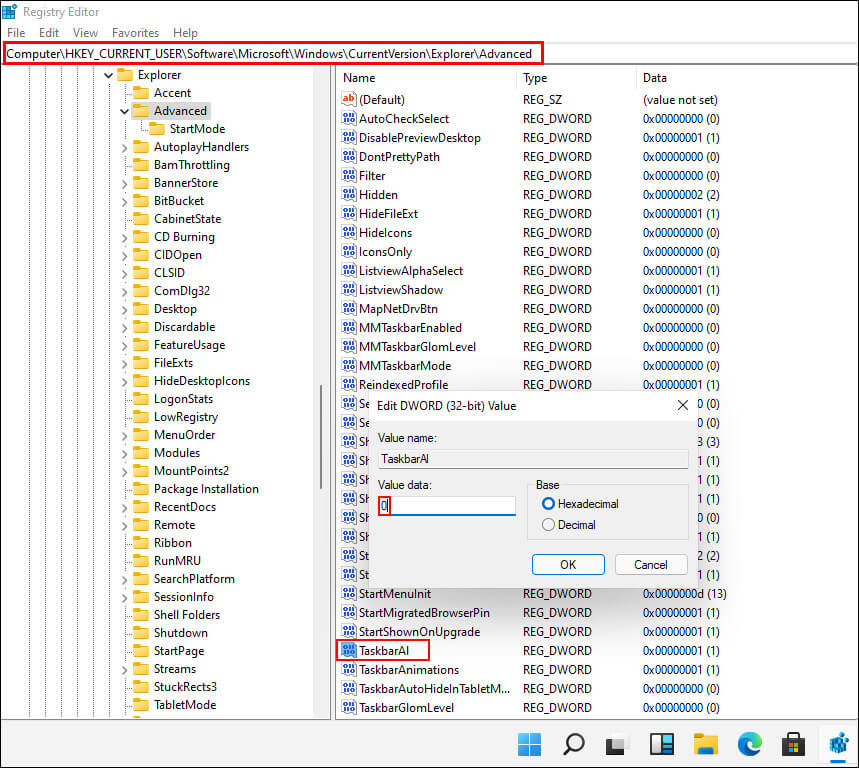This screenshot has height=768, width=859.
Task: Select the TaskbarAutoHideInTabletM... value name
Action: (x=434, y=689)
